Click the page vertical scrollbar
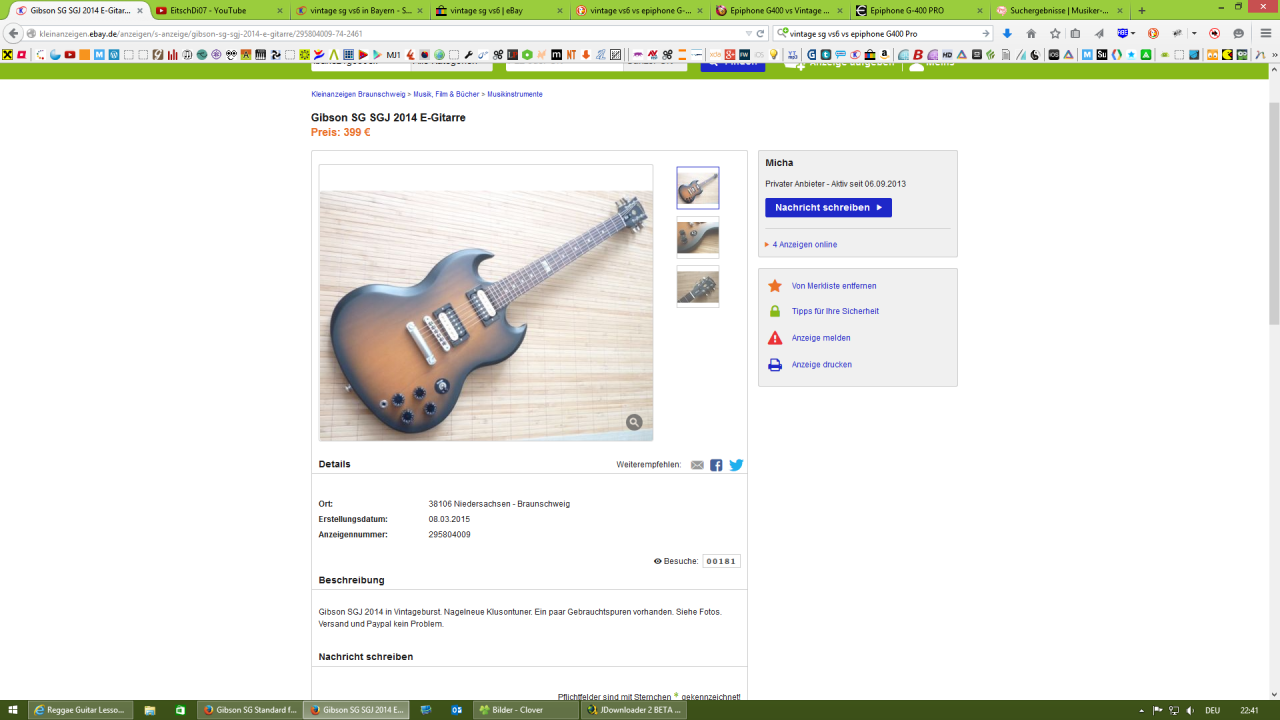The image size is (1280, 720). coord(1274,213)
